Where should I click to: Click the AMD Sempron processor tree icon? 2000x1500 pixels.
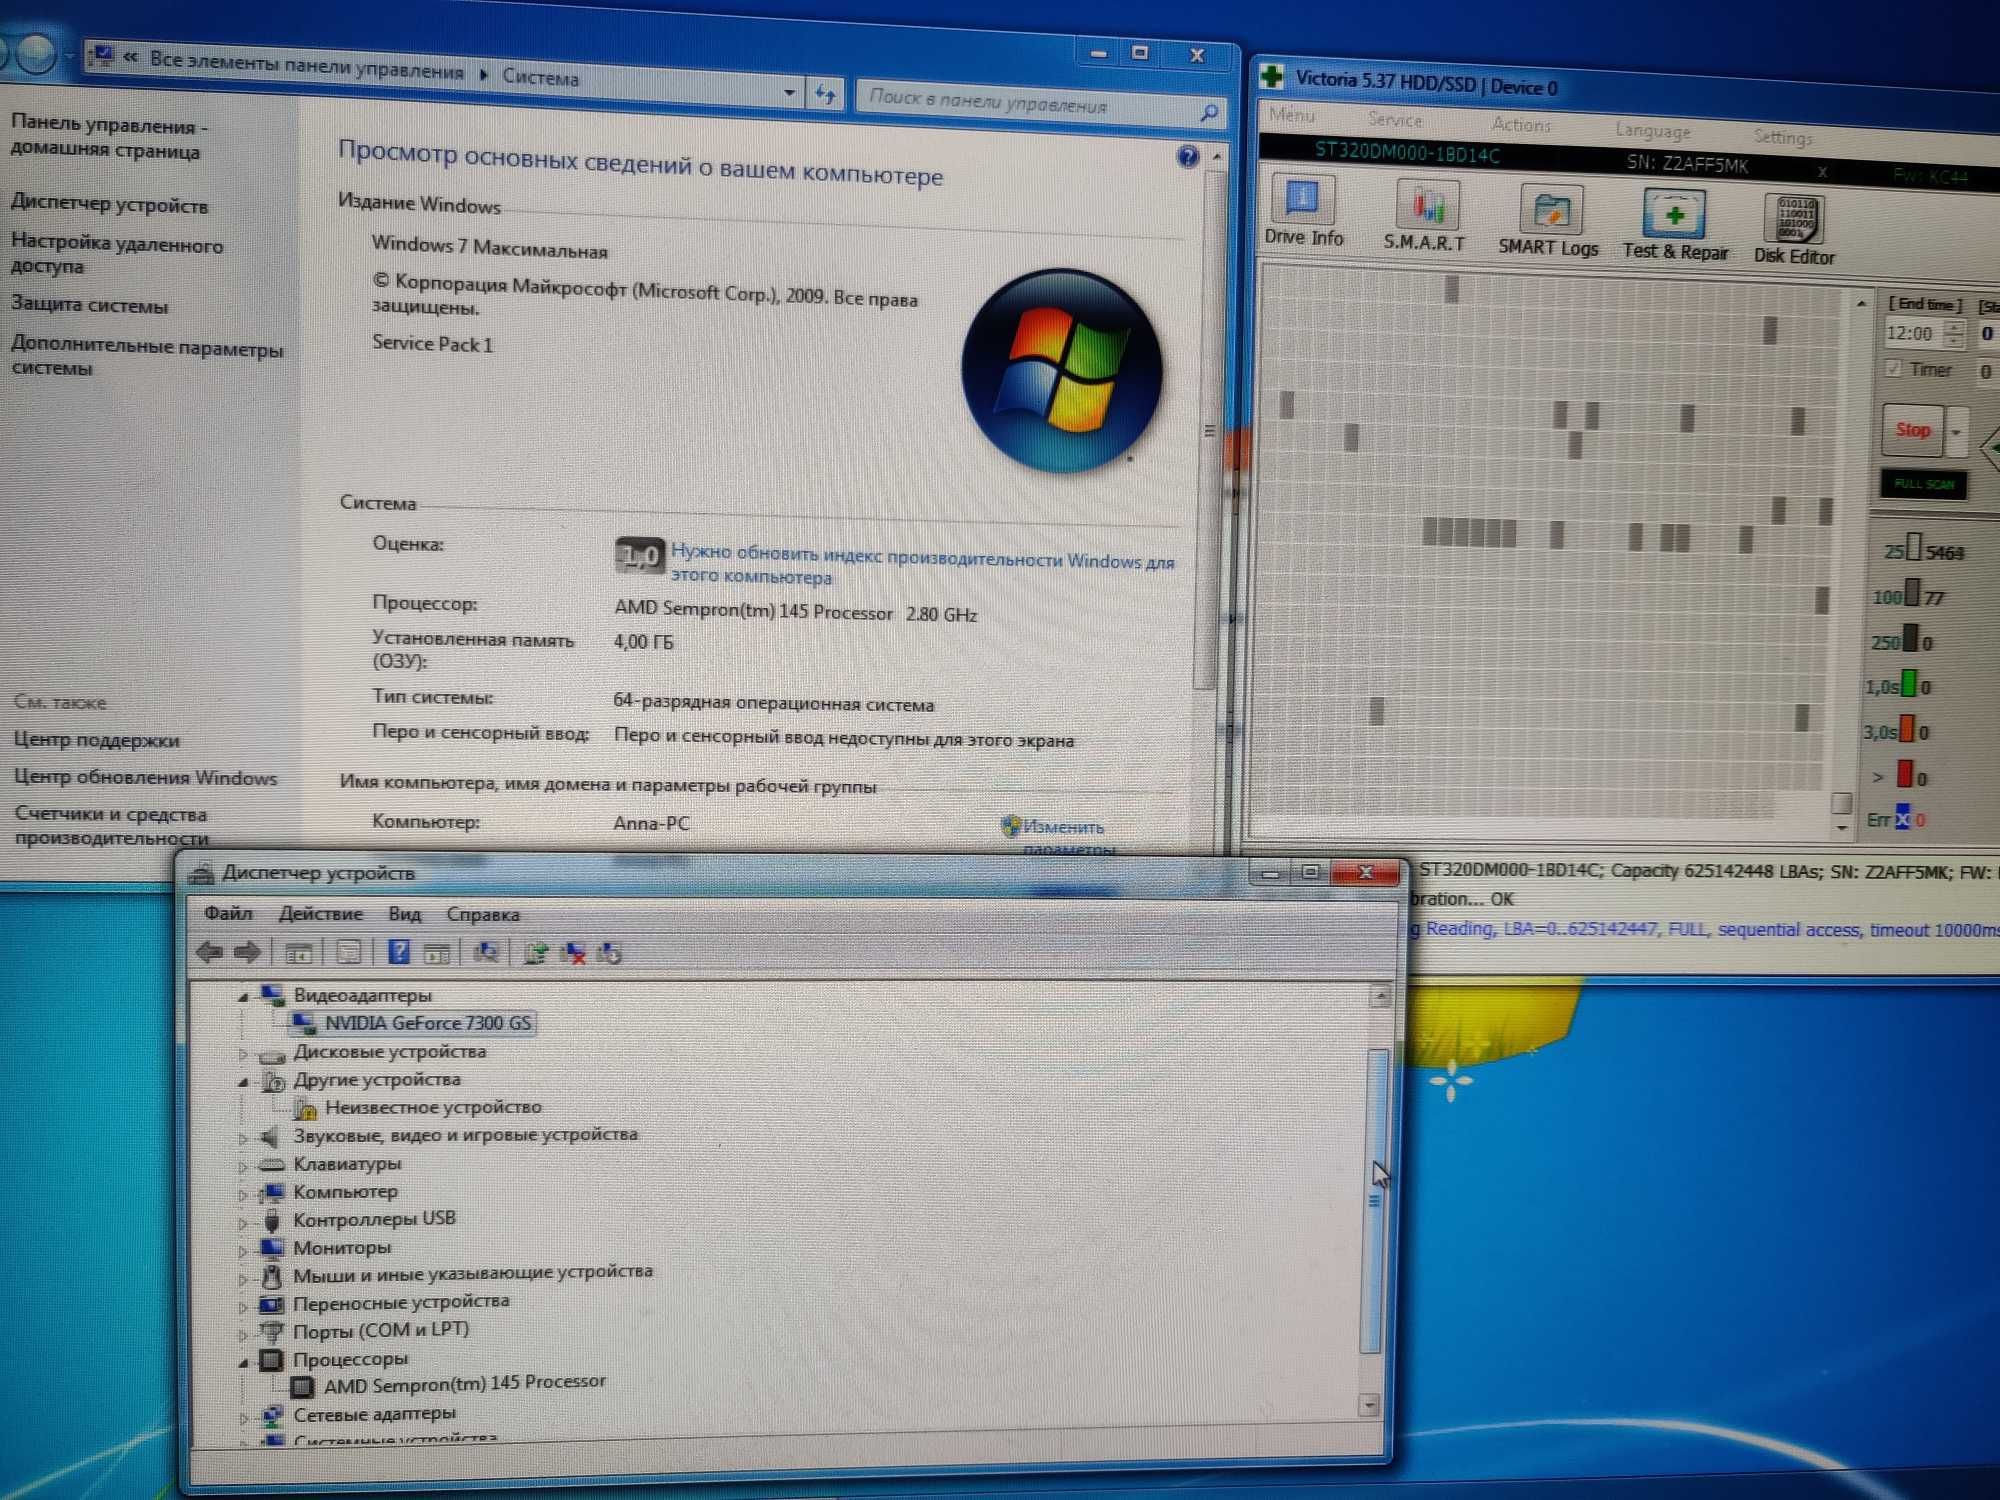[301, 1387]
